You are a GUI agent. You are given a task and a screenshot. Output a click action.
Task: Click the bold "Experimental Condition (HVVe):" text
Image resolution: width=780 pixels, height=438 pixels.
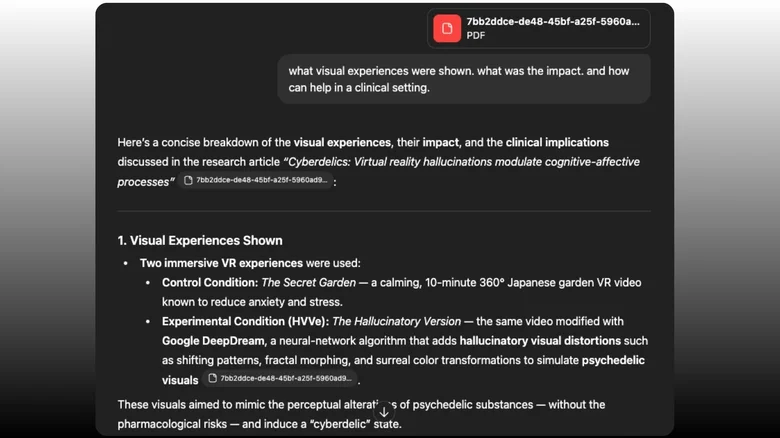(x=245, y=321)
